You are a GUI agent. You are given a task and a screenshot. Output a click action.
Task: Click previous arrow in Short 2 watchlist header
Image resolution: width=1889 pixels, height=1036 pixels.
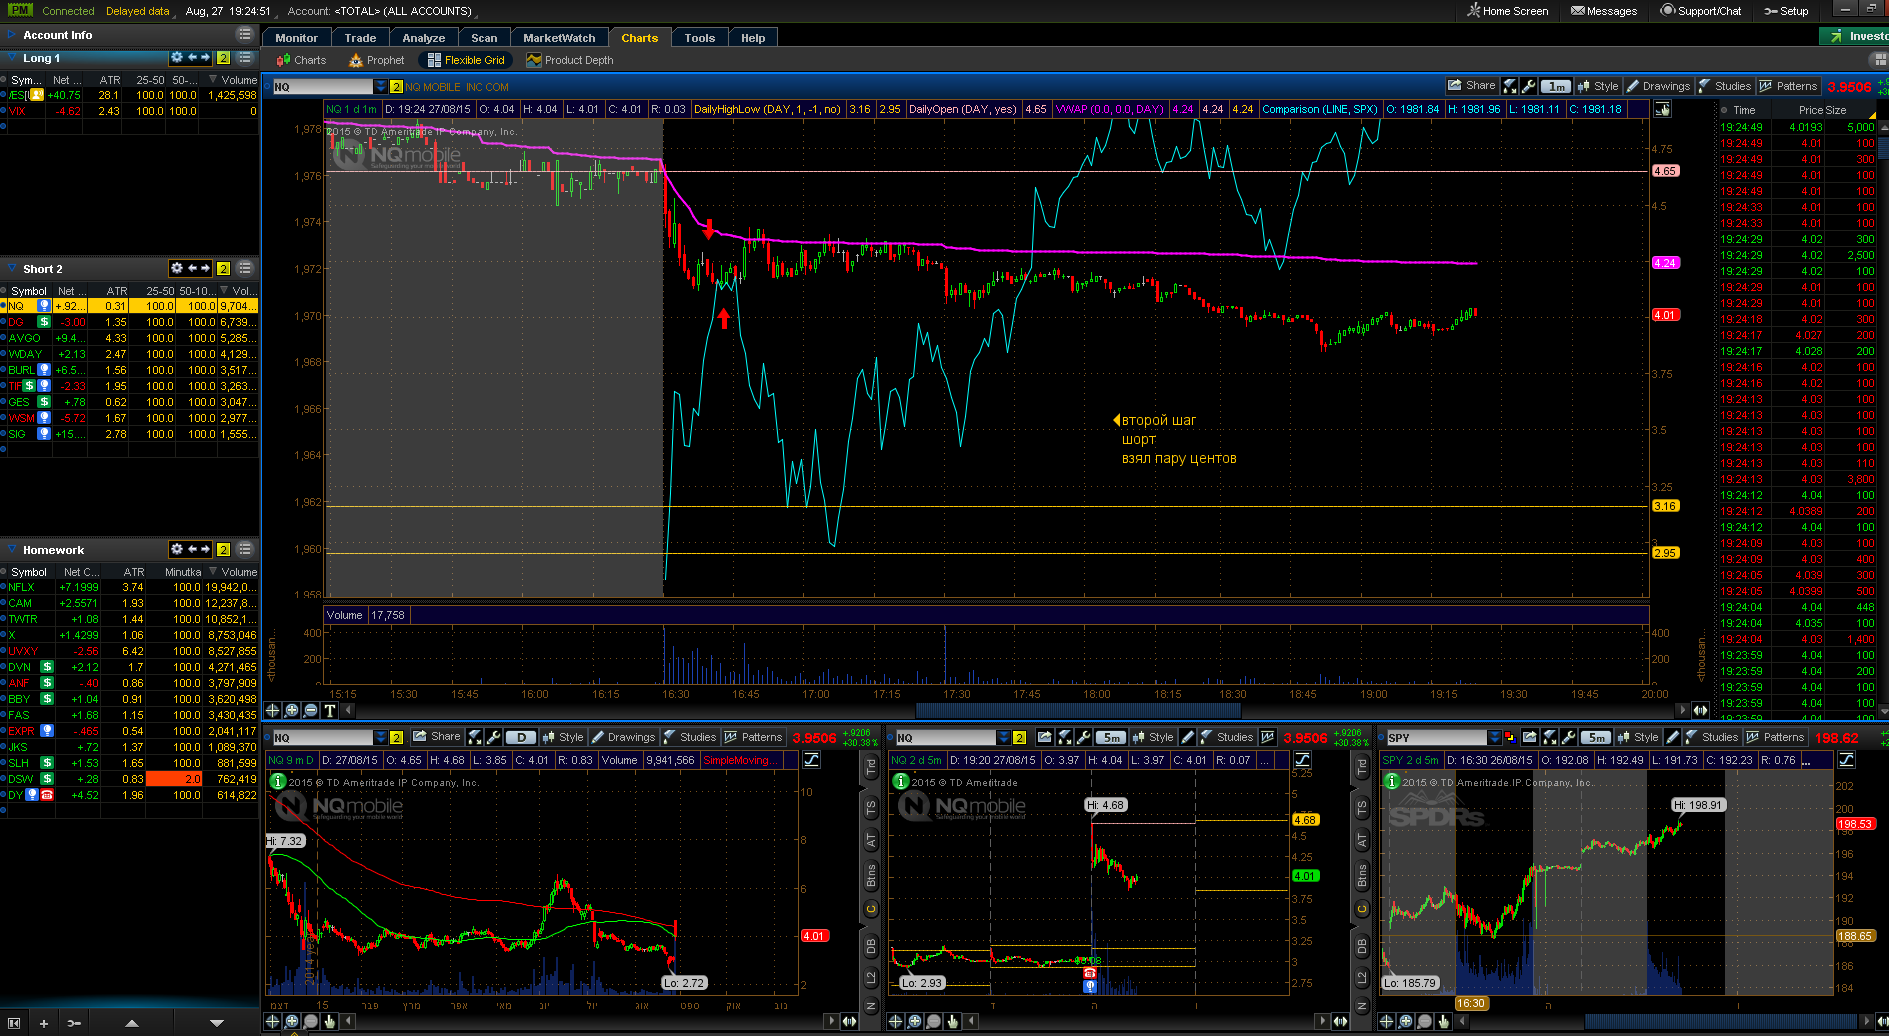coord(191,268)
